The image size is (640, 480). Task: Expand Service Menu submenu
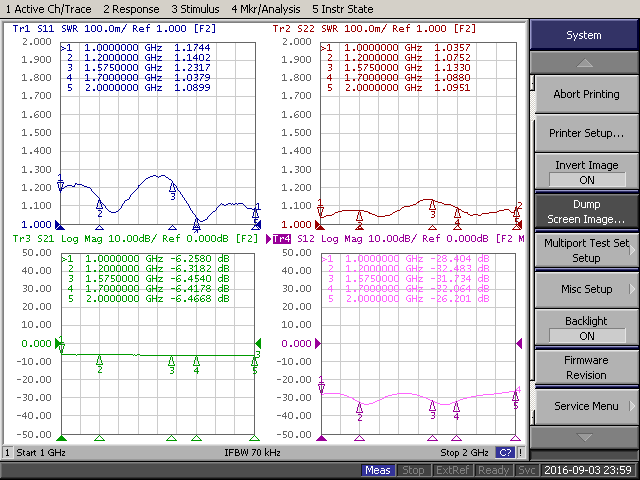click(586, 406)
